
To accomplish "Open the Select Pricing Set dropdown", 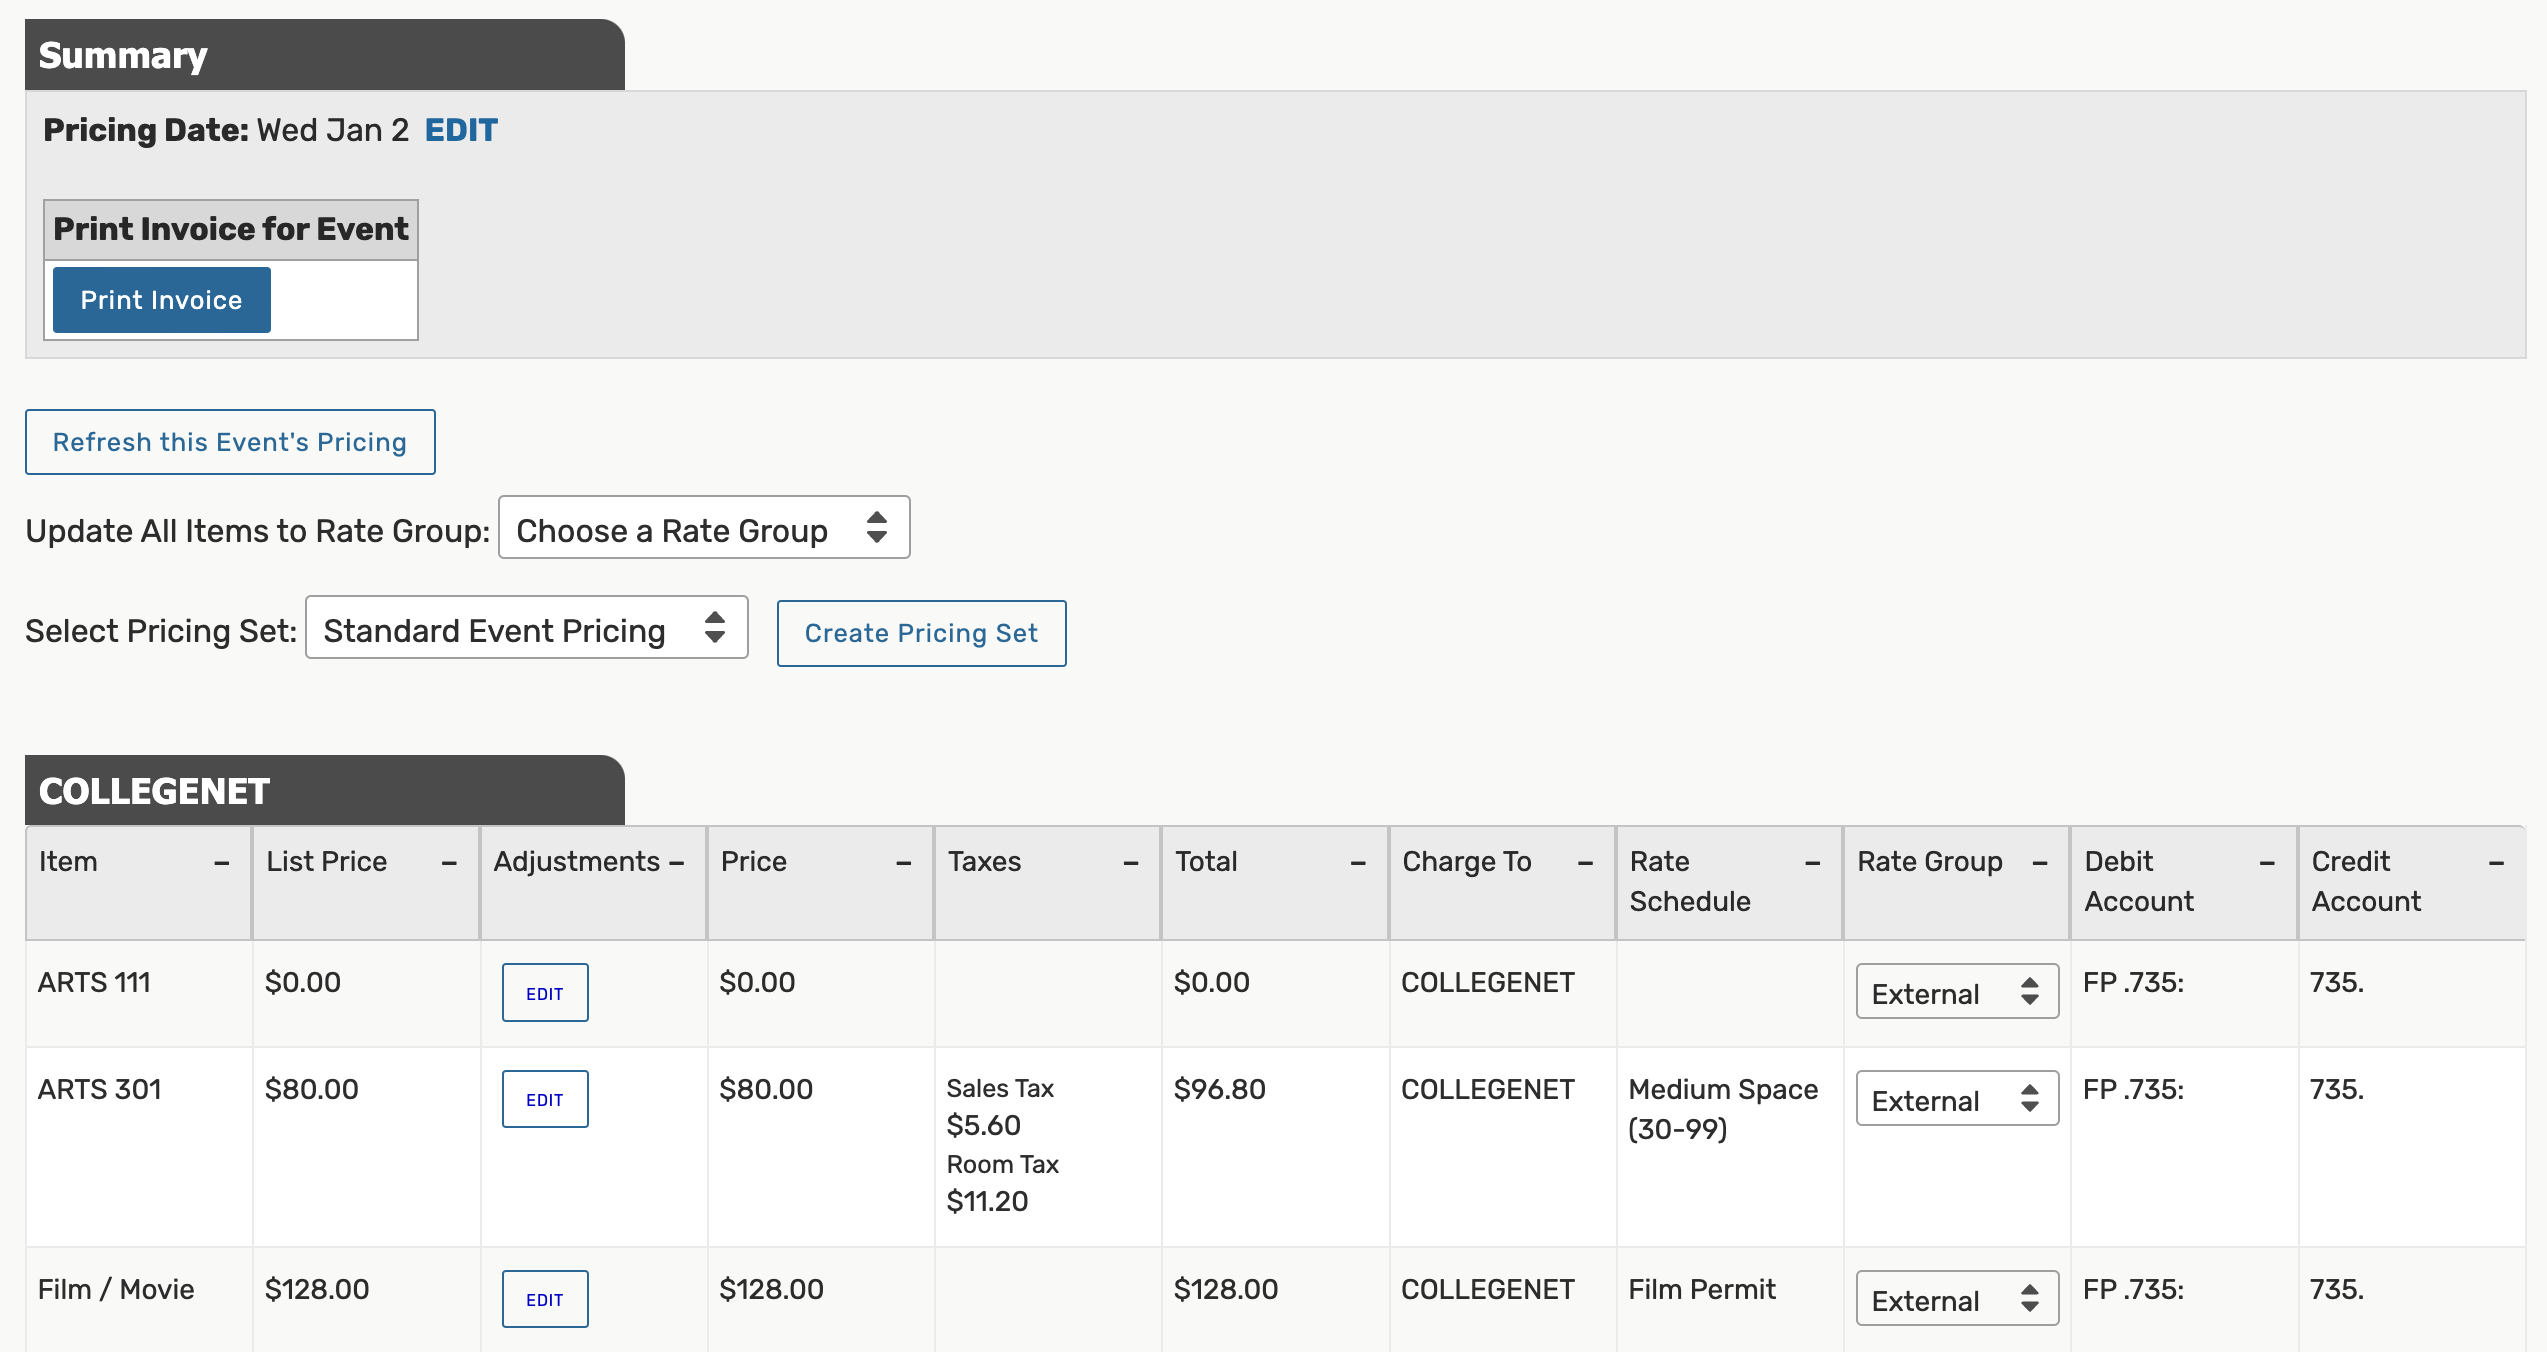I will point(526,629).
